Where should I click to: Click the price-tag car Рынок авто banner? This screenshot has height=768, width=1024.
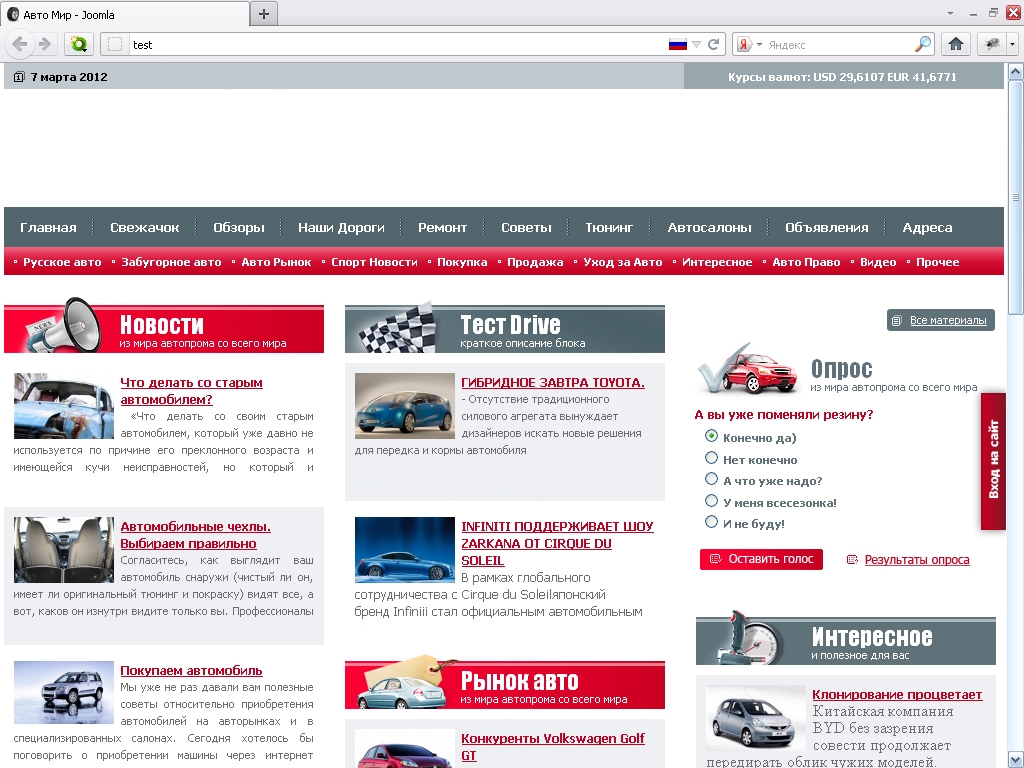point(505,682)
